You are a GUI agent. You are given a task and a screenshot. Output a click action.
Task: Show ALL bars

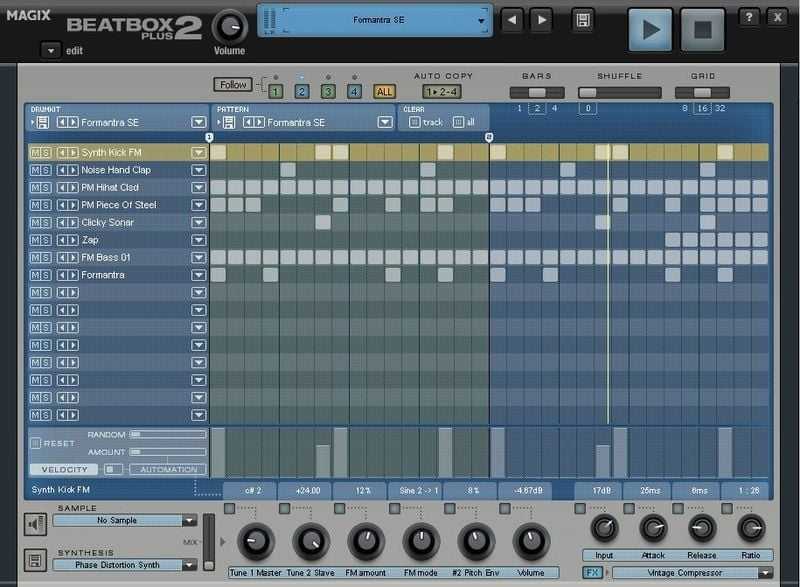[x=384, y=92]
